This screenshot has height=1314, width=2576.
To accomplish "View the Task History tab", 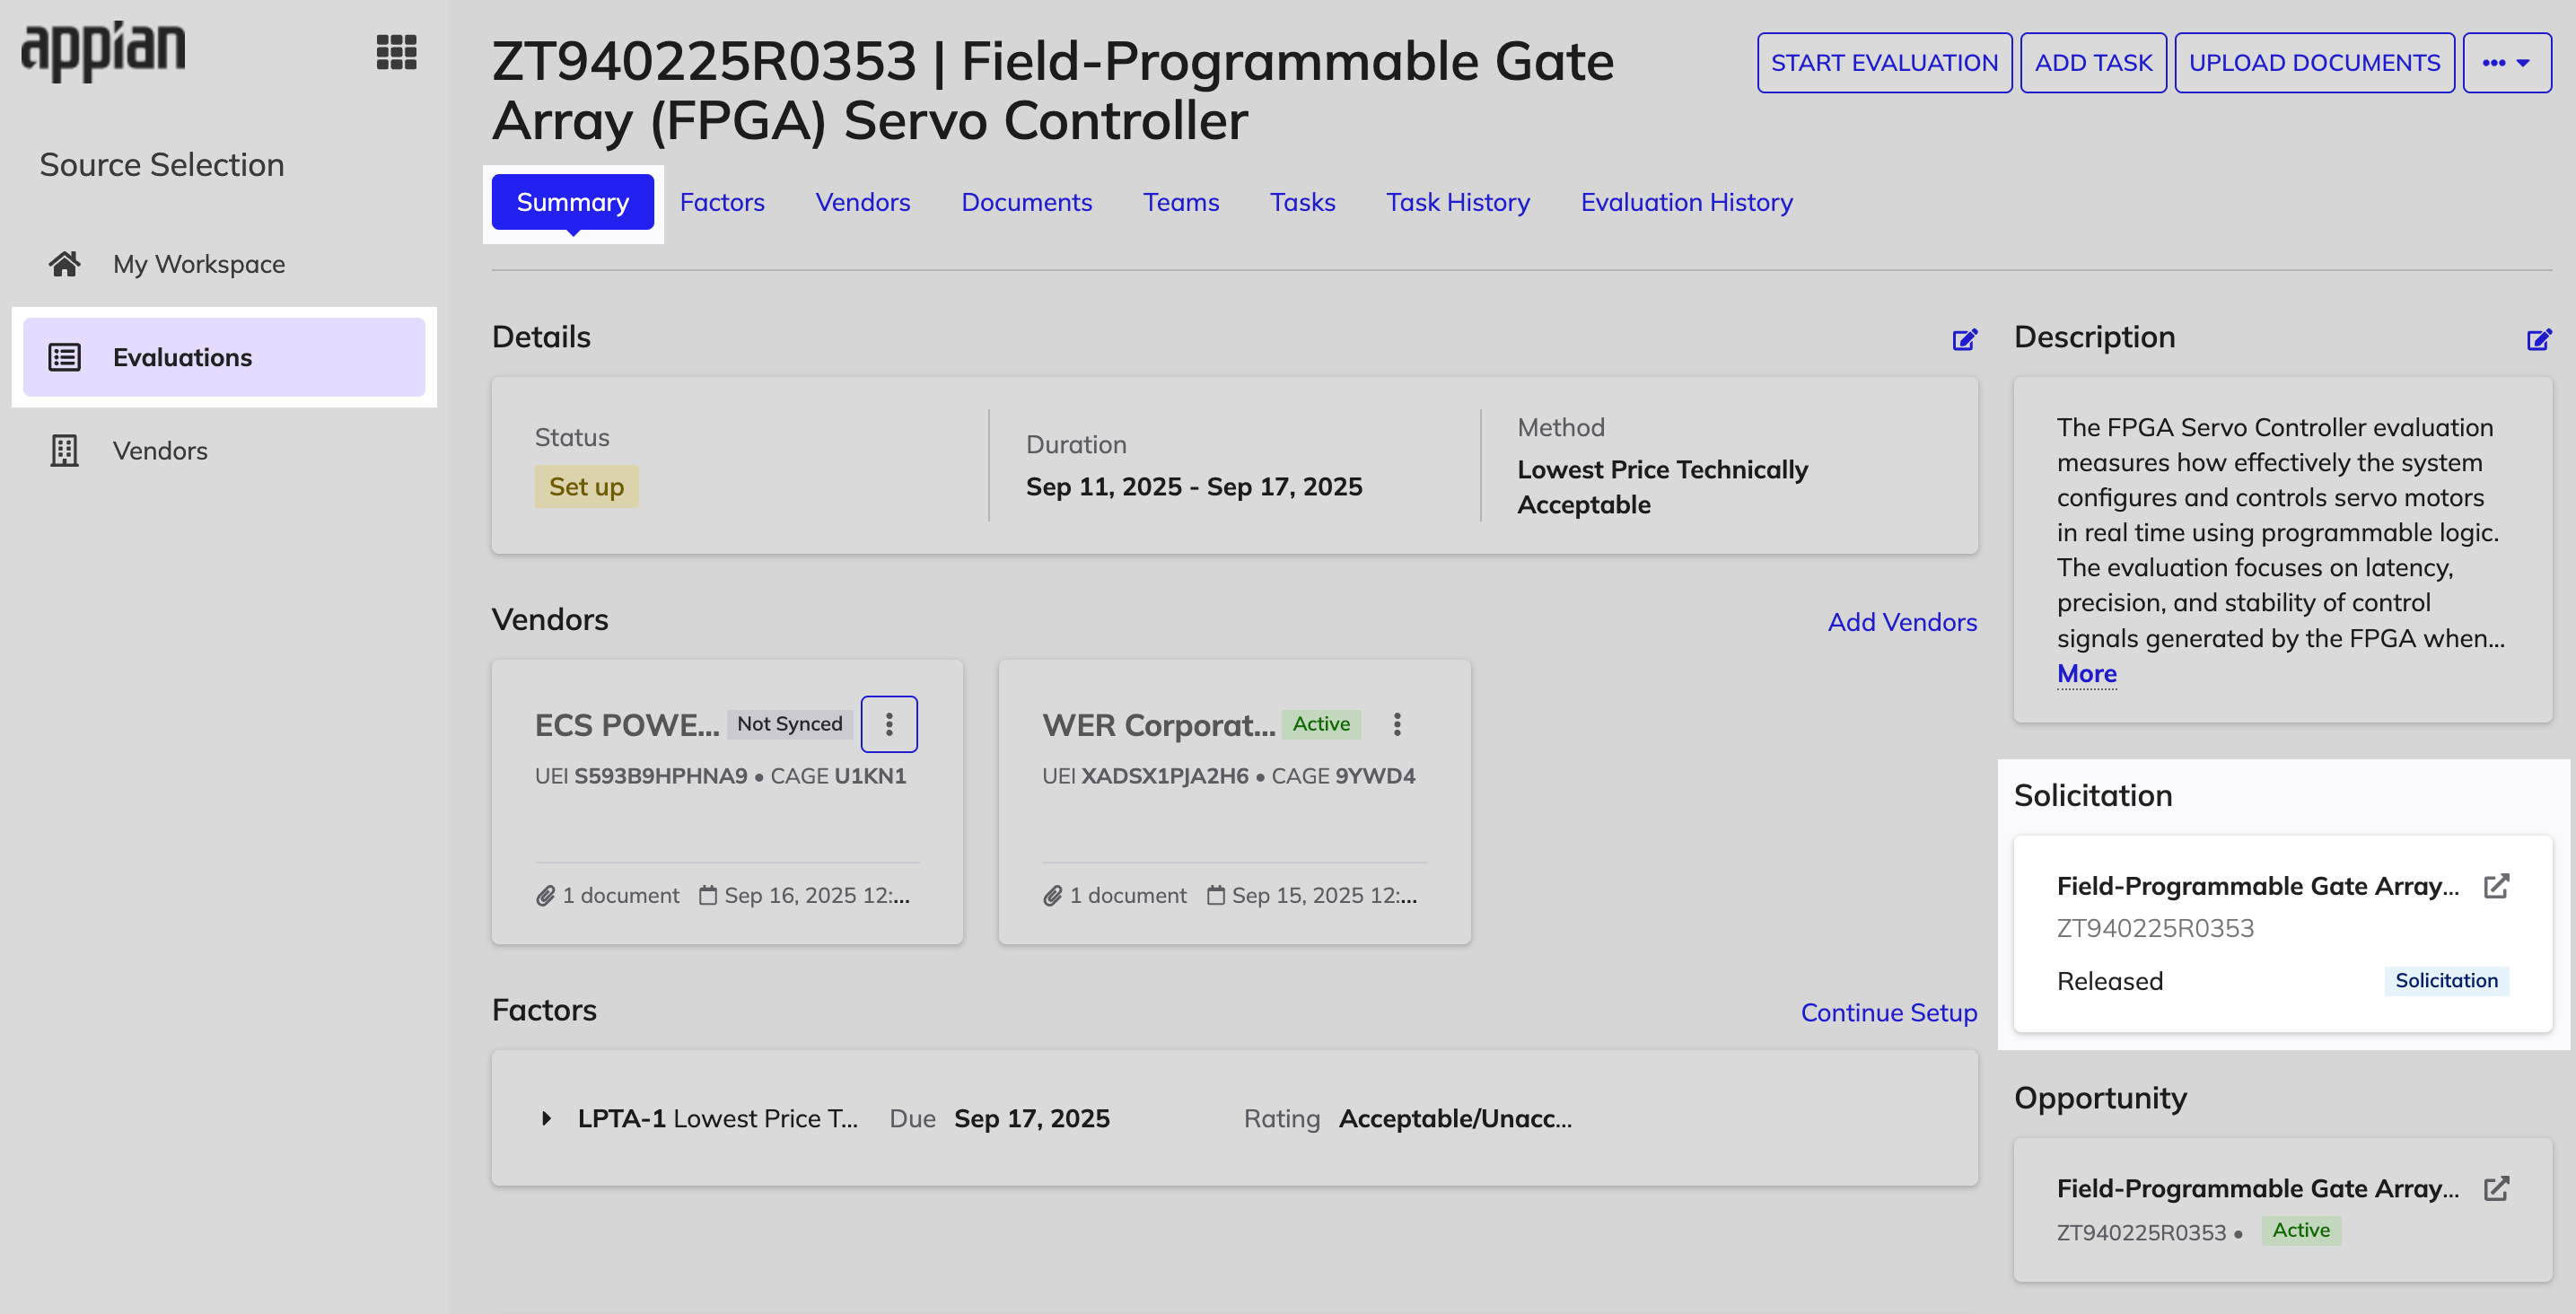I will point(1457,202).
